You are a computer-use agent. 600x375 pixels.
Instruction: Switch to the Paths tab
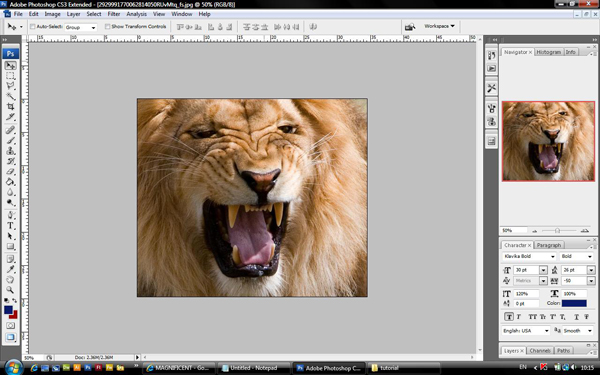tap(563, 351)
